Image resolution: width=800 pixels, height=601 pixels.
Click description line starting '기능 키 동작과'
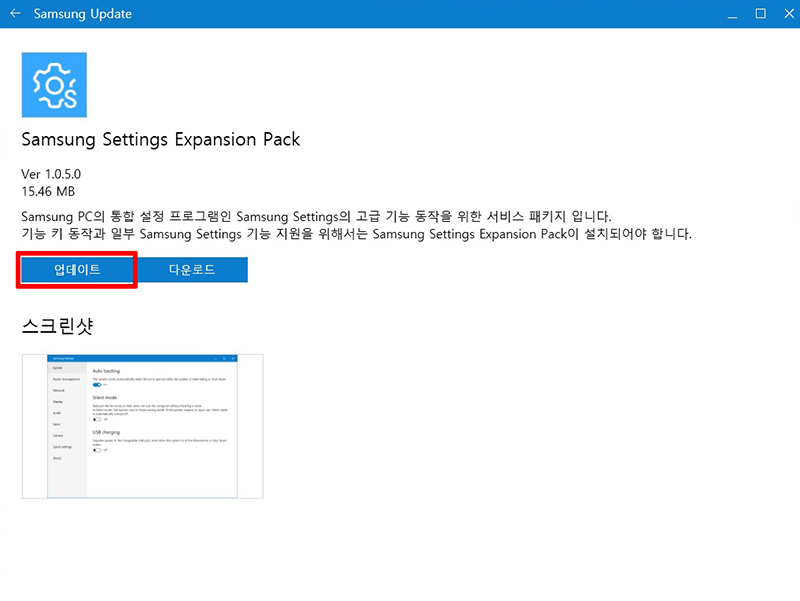click(x=356, y=234)
